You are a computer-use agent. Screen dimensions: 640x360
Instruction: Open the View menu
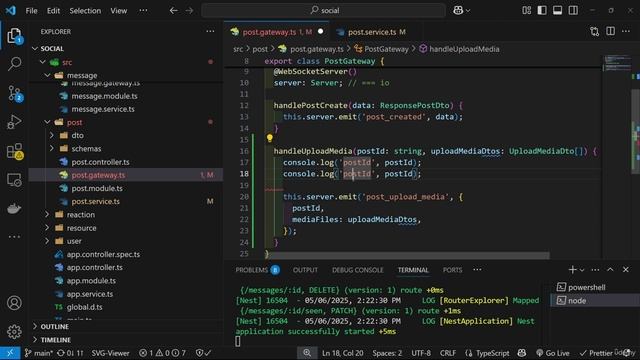coord(119,11)
